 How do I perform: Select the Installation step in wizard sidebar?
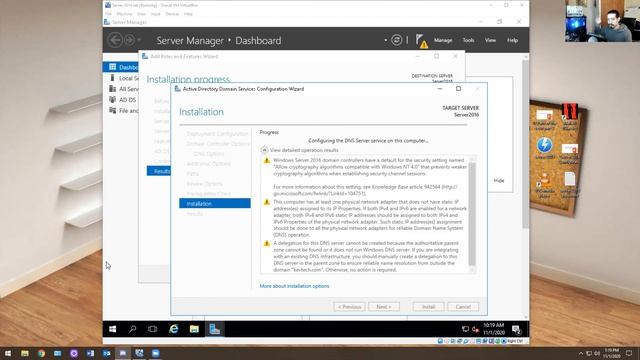coord(215,203)
